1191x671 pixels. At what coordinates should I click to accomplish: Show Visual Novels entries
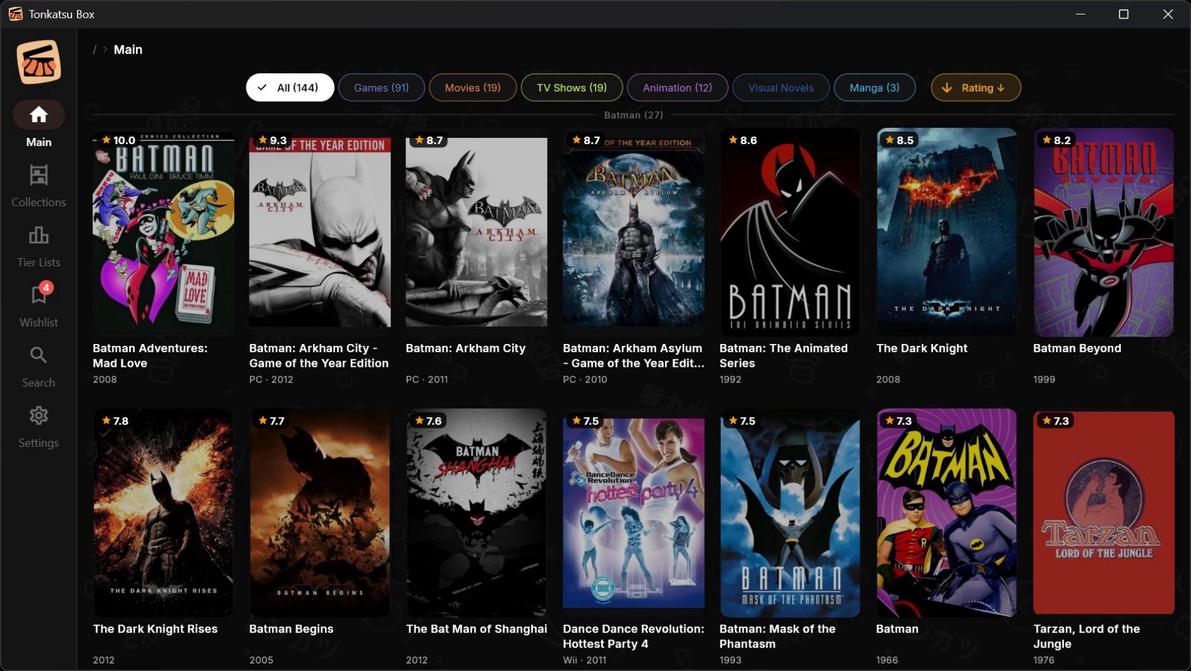point(780,88)
